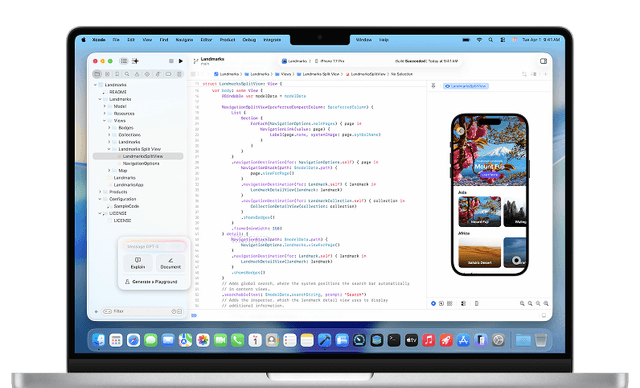
Task: Zoom in the preview canvas
Action: (546, 304)
